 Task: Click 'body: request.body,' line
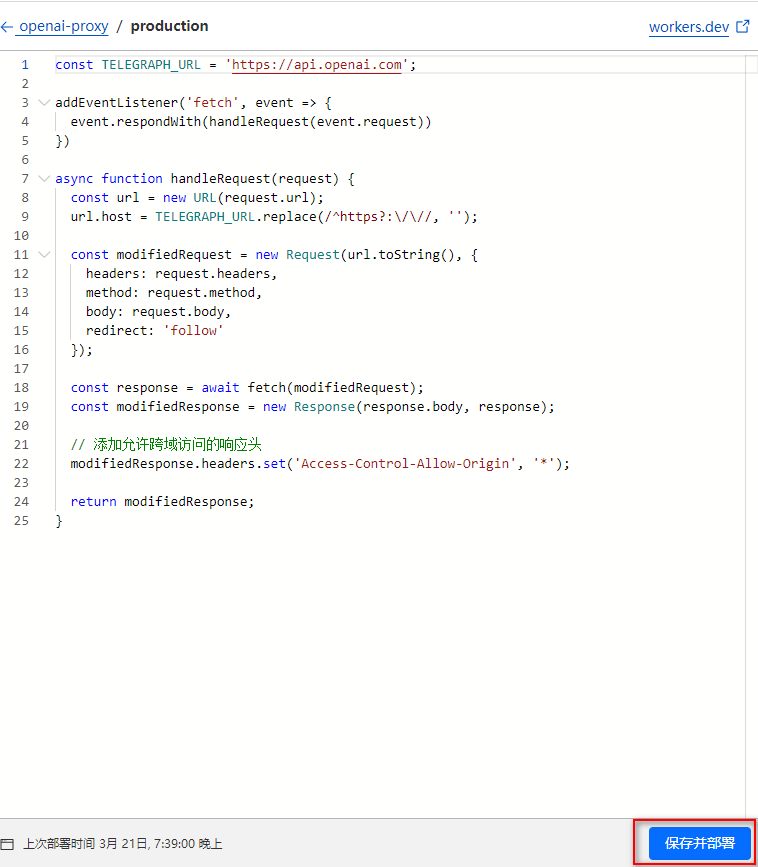pyautogui.click(x=158, y=312)
